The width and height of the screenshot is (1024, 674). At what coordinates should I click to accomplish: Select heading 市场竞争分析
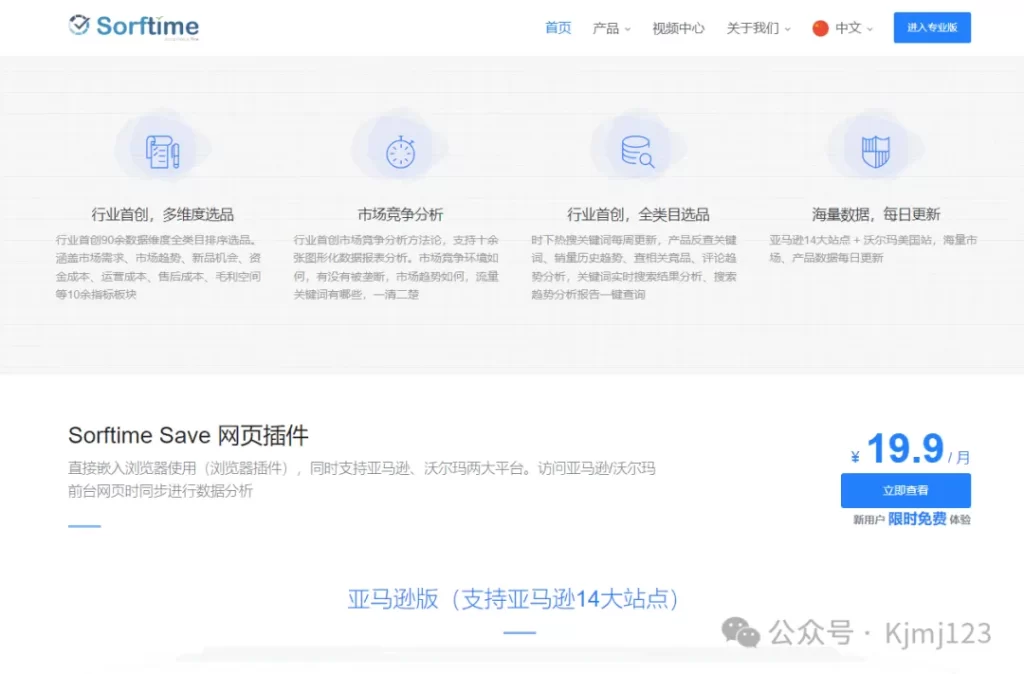[x=400, y=214]
